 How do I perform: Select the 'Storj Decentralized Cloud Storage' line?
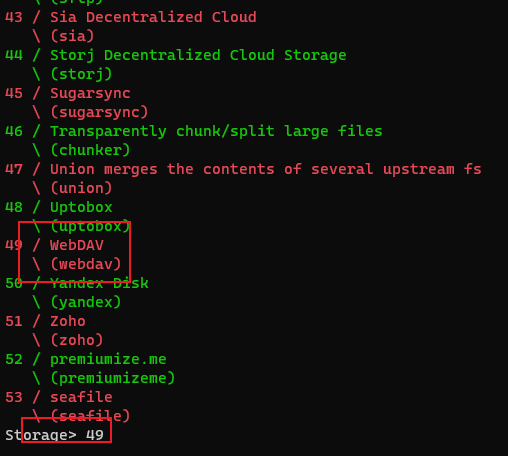click(176, 55)
